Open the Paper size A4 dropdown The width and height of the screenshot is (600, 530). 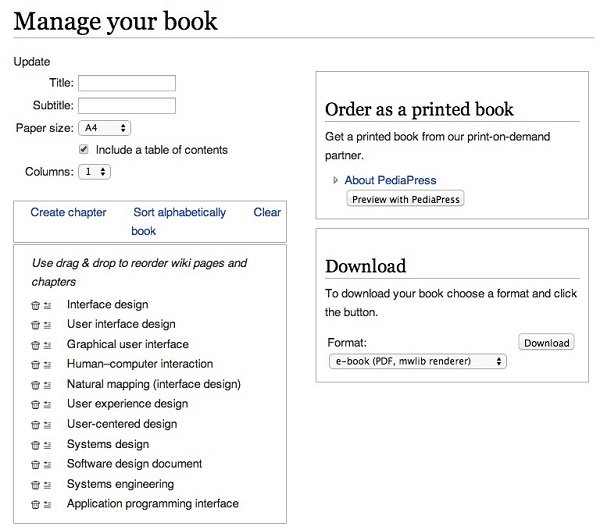point(104,128)
